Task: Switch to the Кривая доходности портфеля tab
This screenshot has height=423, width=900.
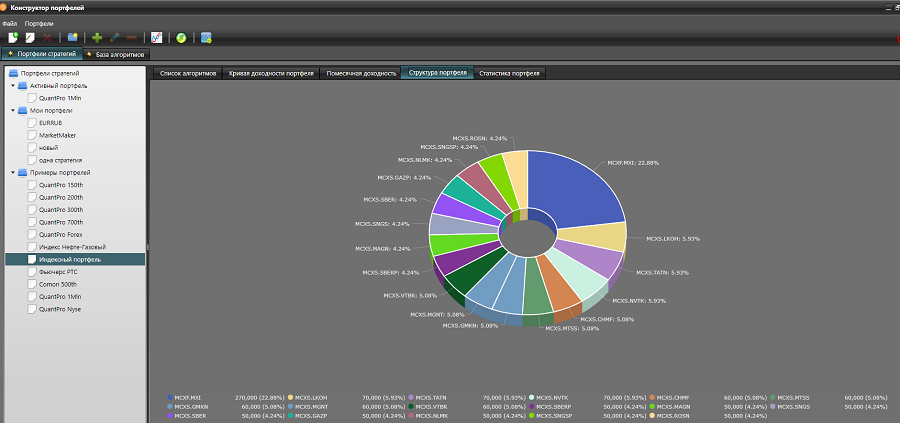Action: pyautogui.click(x=271, y=73)
